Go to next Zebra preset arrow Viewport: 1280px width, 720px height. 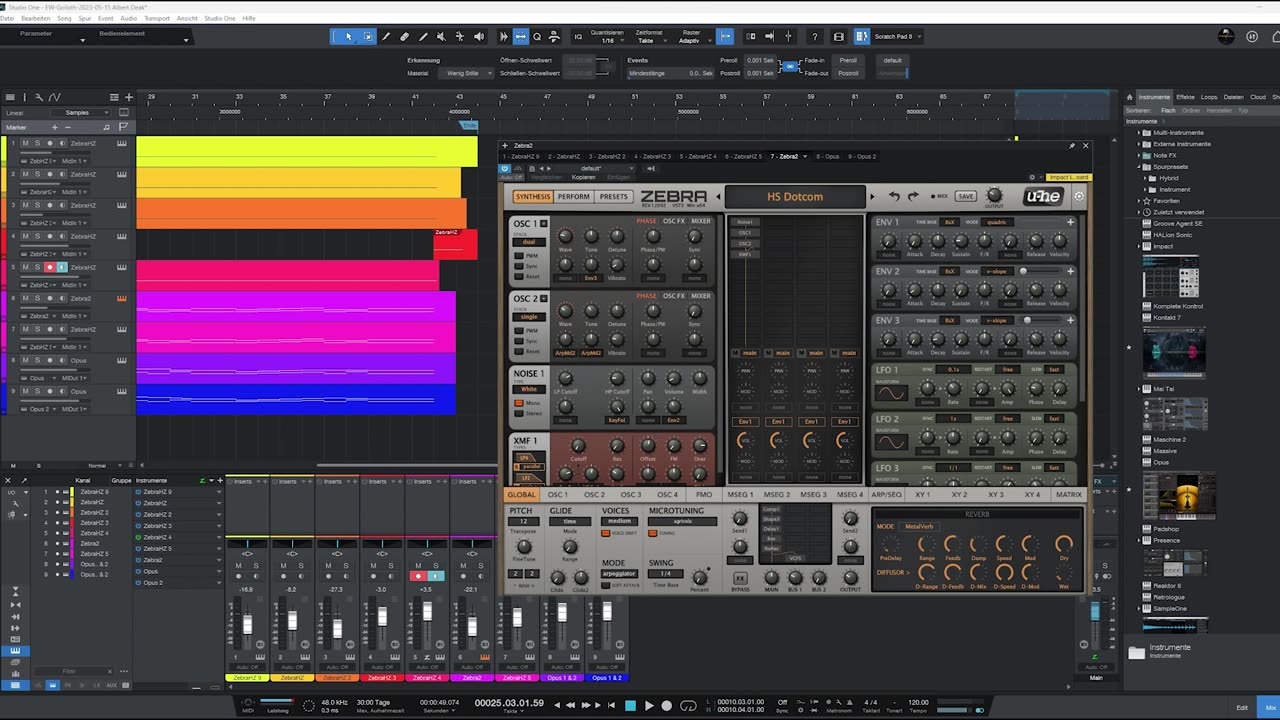(x=872, y=196)
